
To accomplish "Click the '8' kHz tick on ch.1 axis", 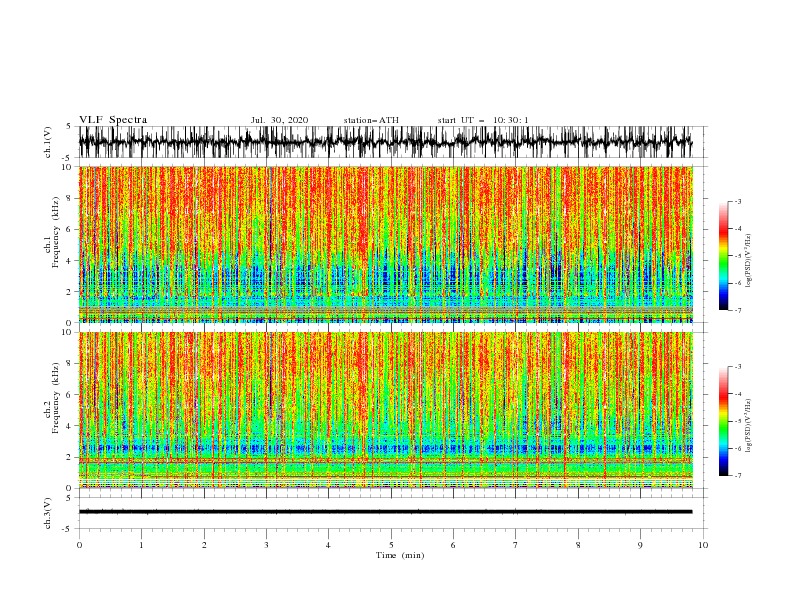I will point(69,198).
